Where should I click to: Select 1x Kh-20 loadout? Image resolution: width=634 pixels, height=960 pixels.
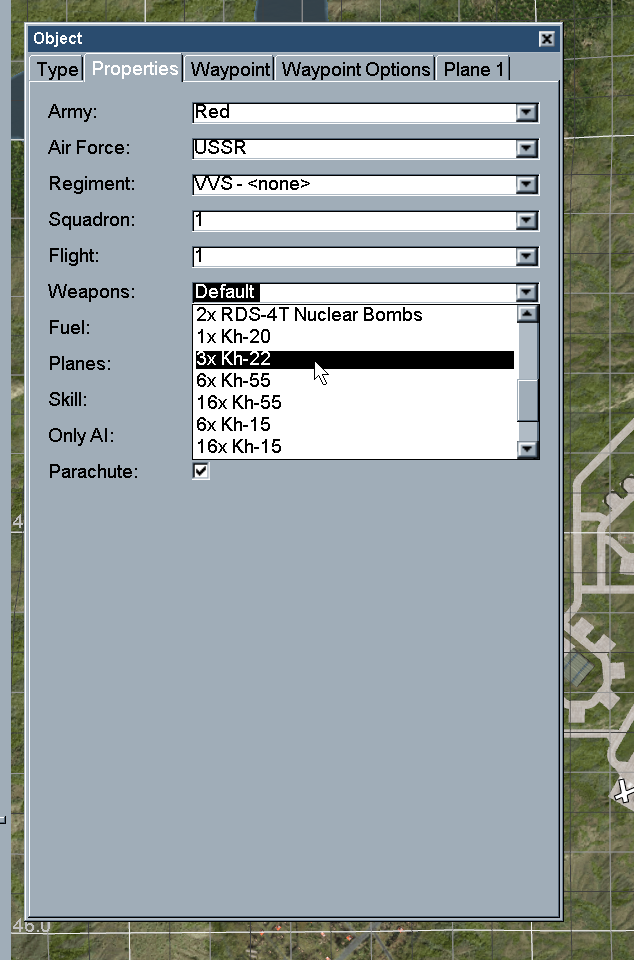[355, 337]
